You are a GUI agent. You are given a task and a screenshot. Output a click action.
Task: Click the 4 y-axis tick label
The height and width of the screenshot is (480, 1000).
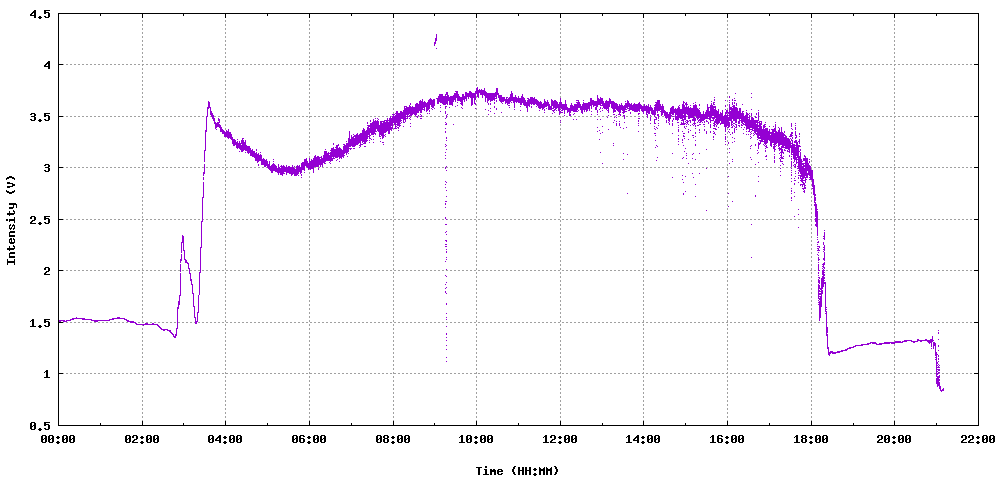pyautogui.click(x=47, y=64)
